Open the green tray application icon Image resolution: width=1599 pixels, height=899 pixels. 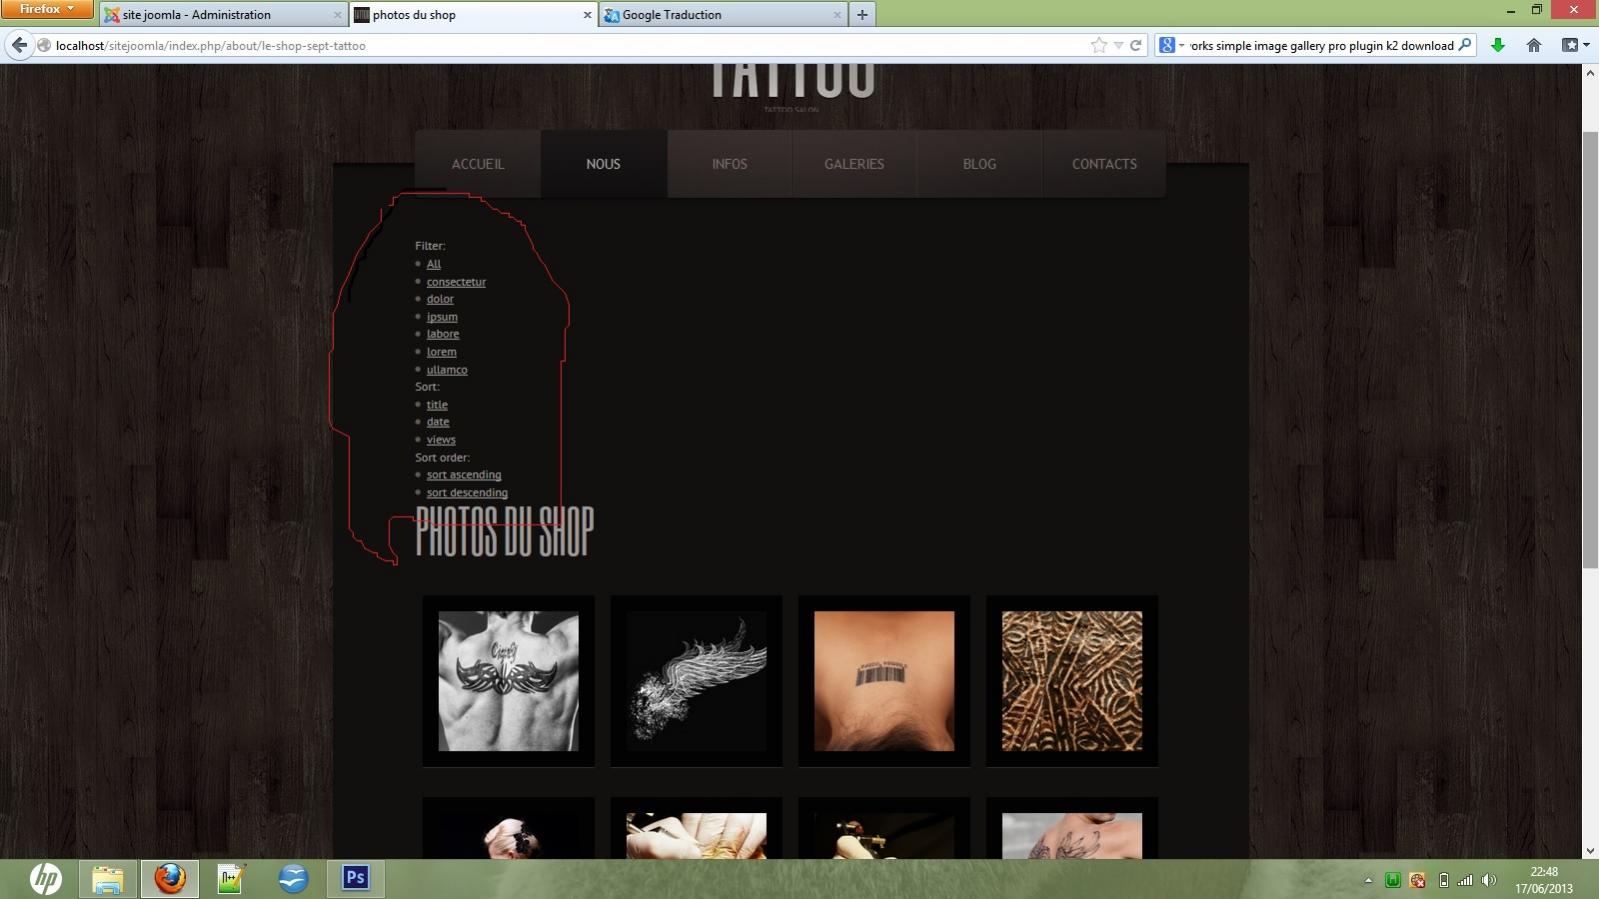(x=1392, y=880)
